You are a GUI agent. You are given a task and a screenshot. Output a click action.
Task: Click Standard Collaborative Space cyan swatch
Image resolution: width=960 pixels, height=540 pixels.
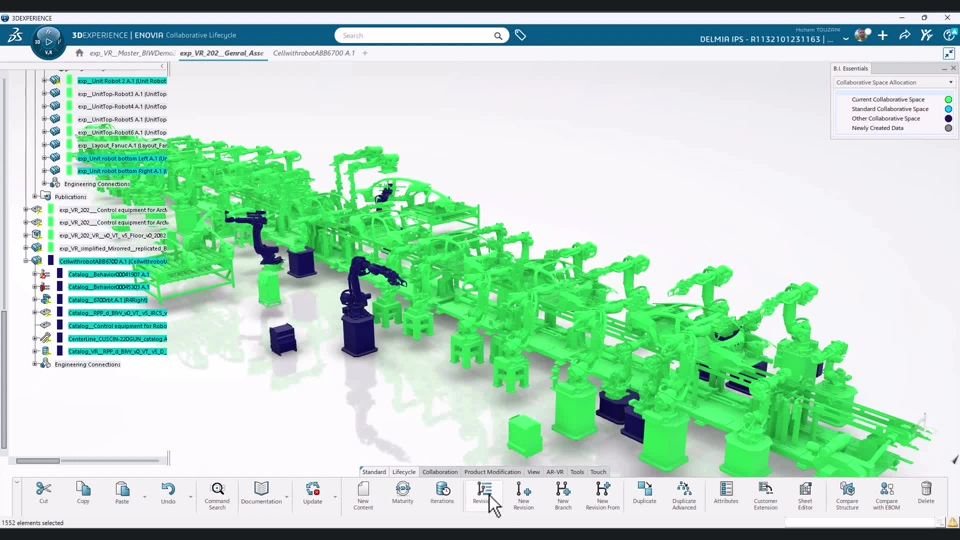[948, 109]
